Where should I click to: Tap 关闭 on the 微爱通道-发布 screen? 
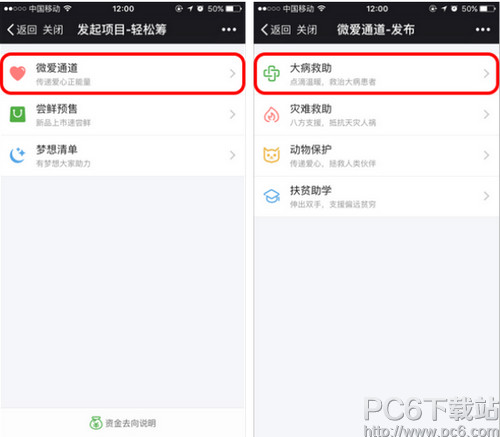click(x=307, y=30)
